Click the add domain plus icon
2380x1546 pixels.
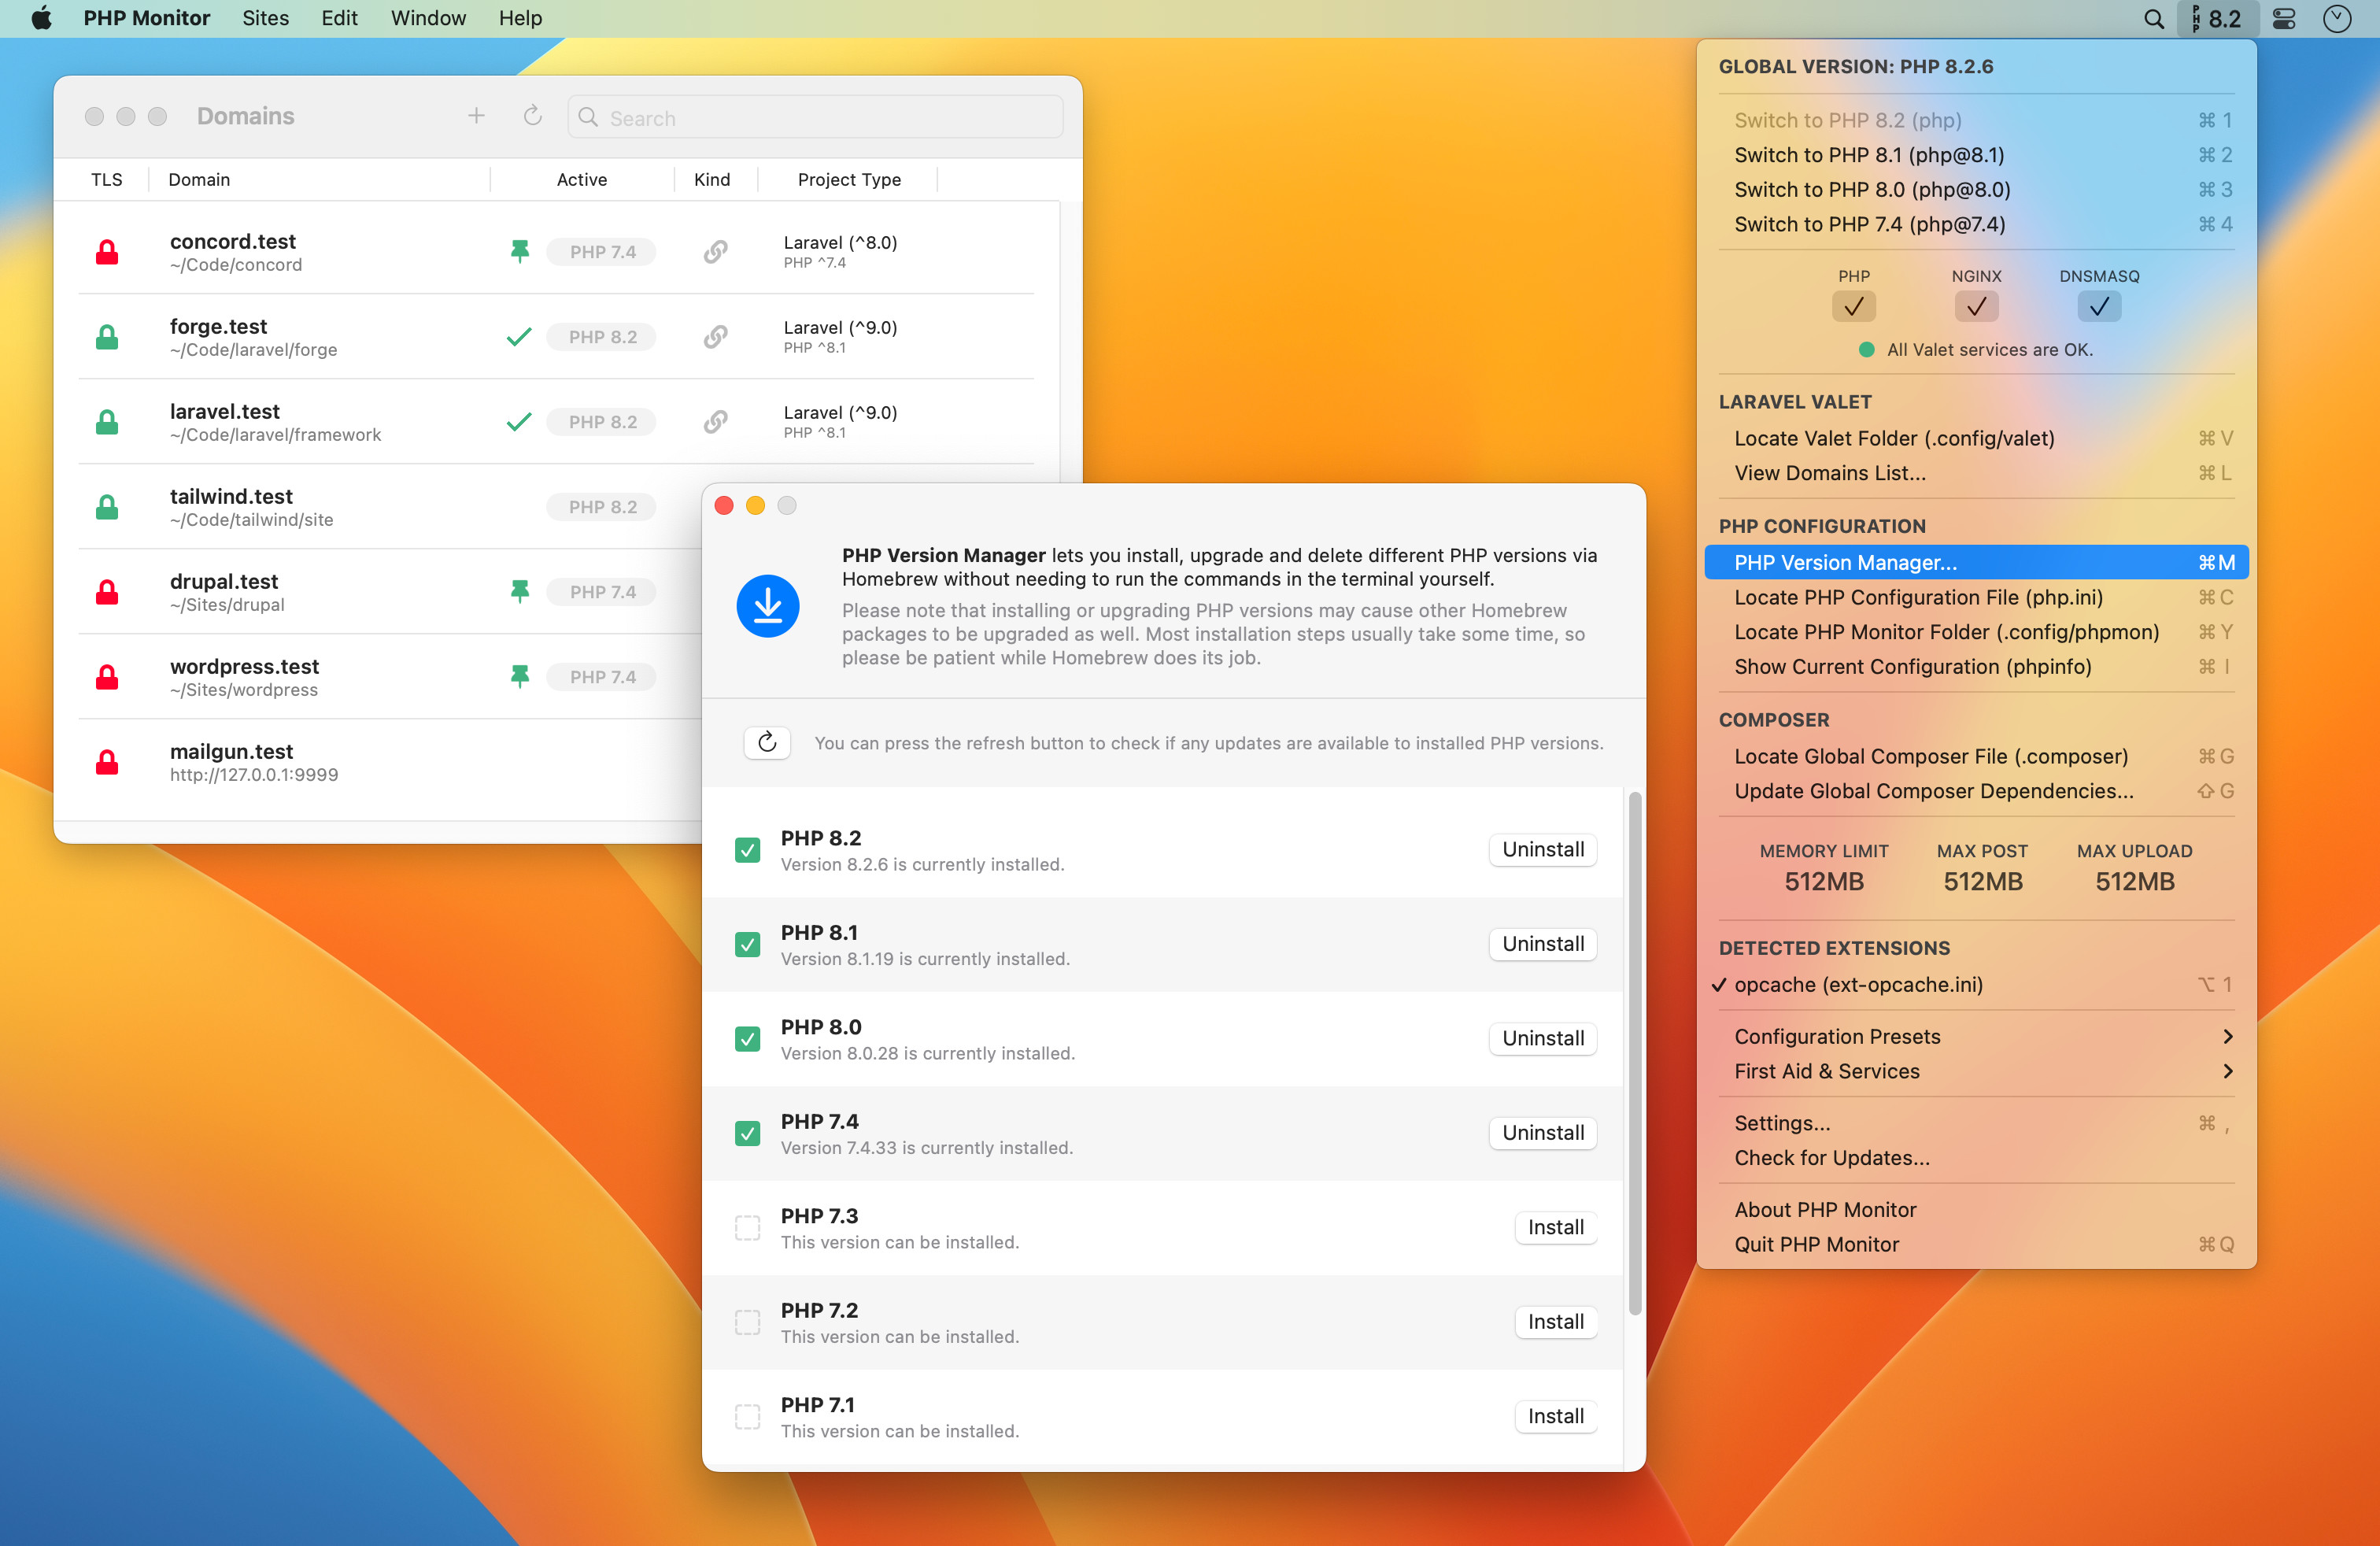[x=476, y=116]
